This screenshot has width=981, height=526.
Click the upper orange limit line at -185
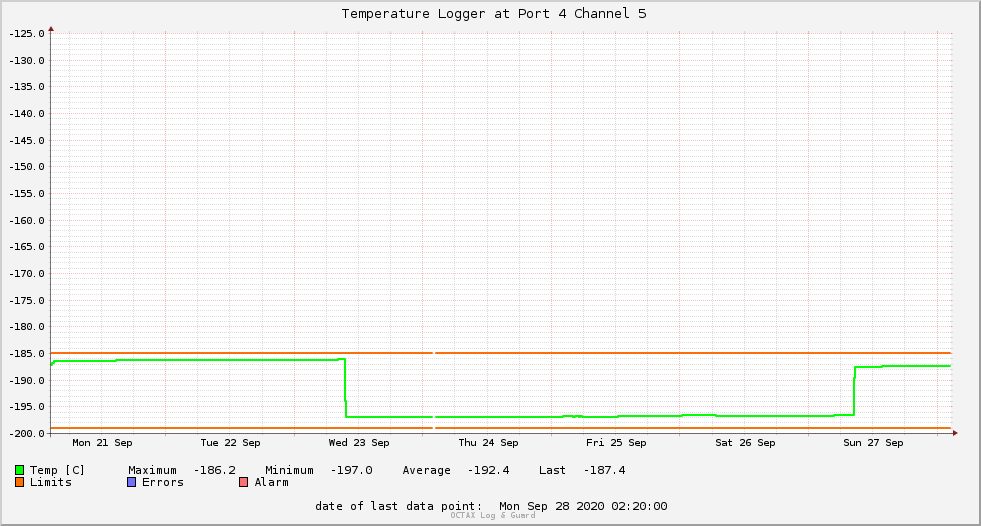(501, 353)
